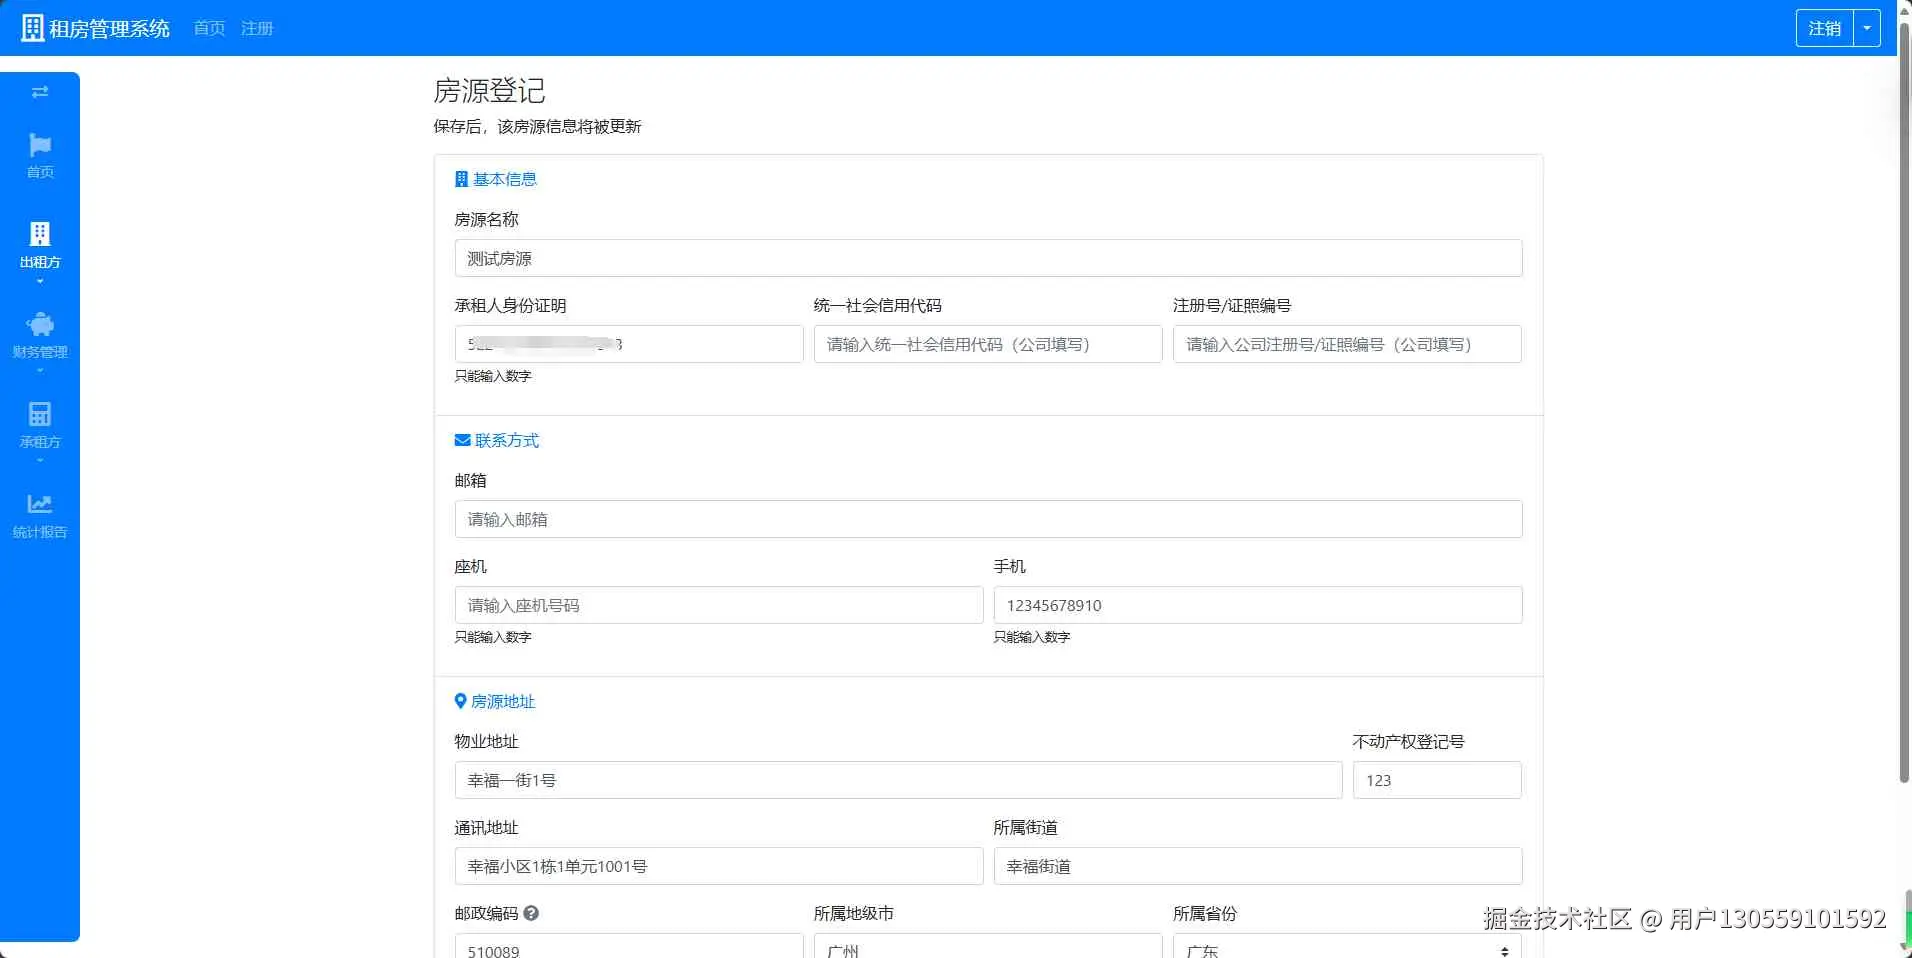
Task: Select the 出租方 building icon
Action: (40, 234)
